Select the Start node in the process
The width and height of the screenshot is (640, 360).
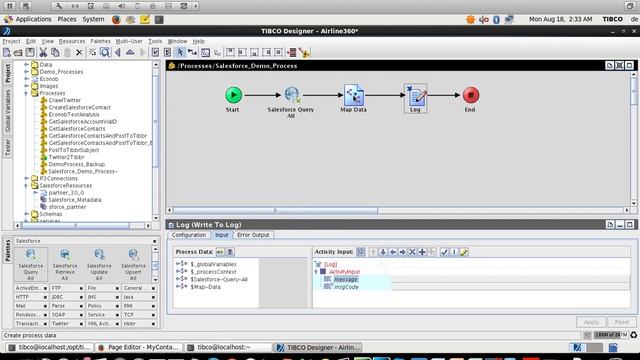pyautogui.click(x=233, y=95)
